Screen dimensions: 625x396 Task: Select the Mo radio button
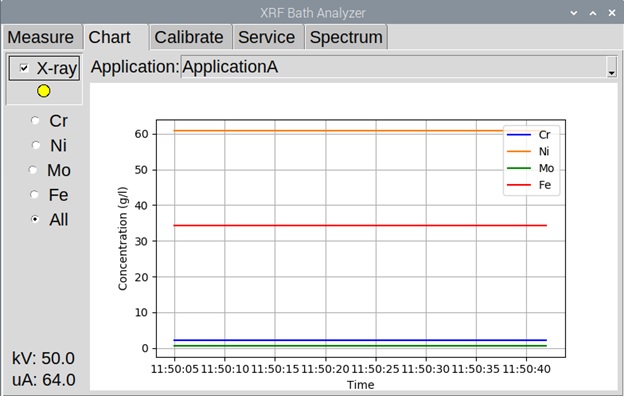[x=33, y=170]
